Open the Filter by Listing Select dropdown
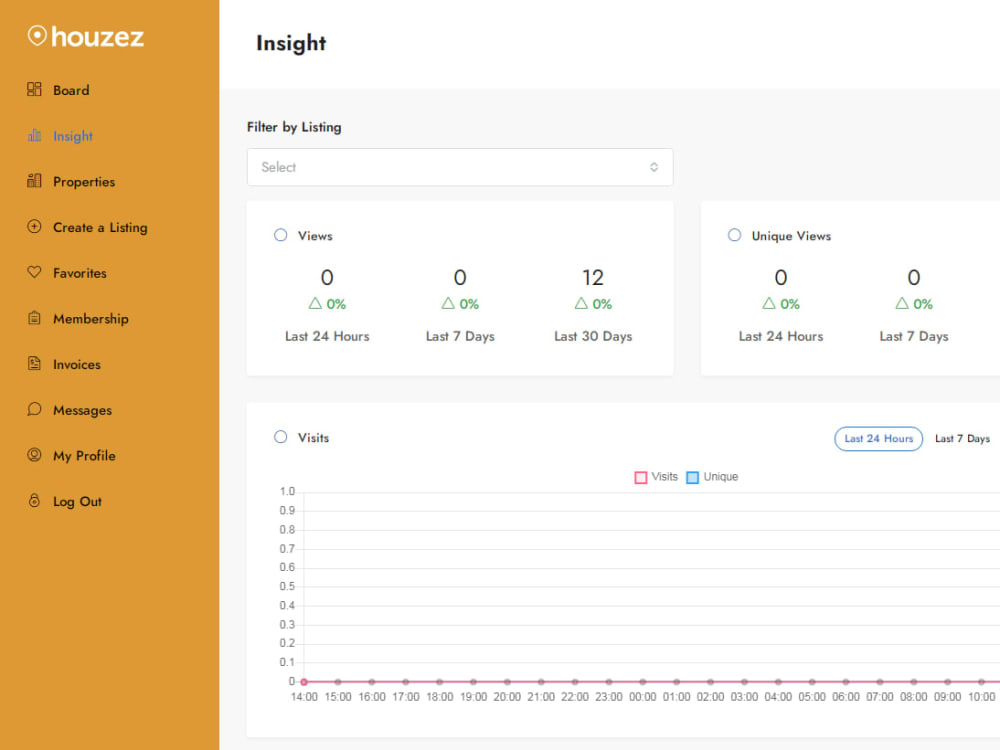Image resolution: width=1000 pixels, height=750 pixels. (460, 167)
